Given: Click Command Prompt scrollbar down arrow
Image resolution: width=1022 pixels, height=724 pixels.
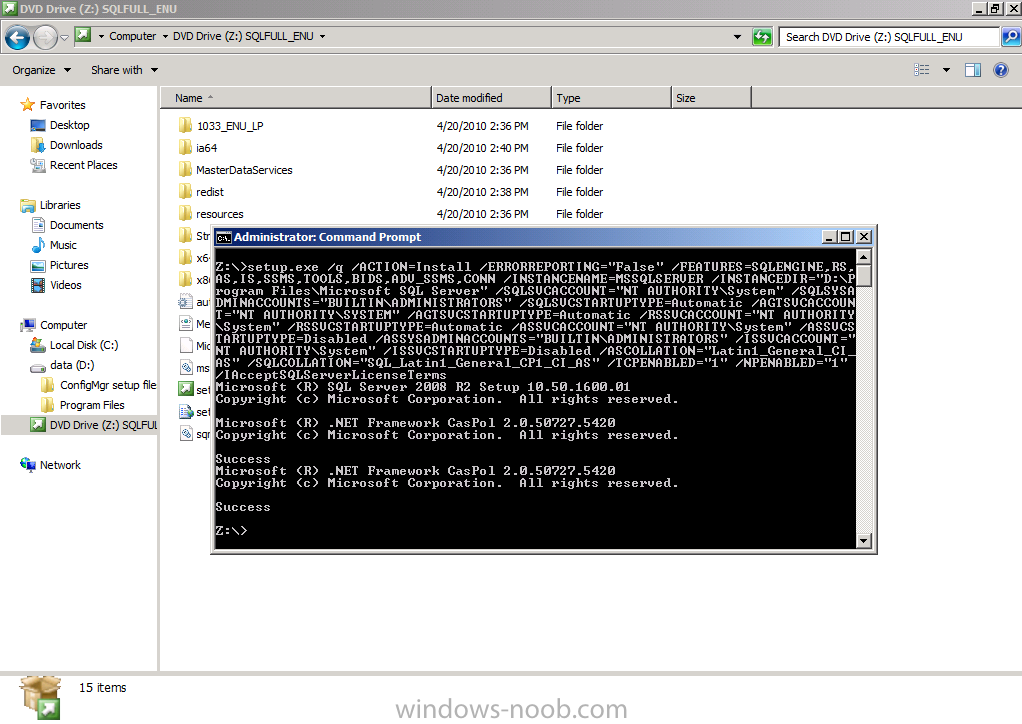Looking at the screenshot, I should pyautogui.click(x=864, y=541).
